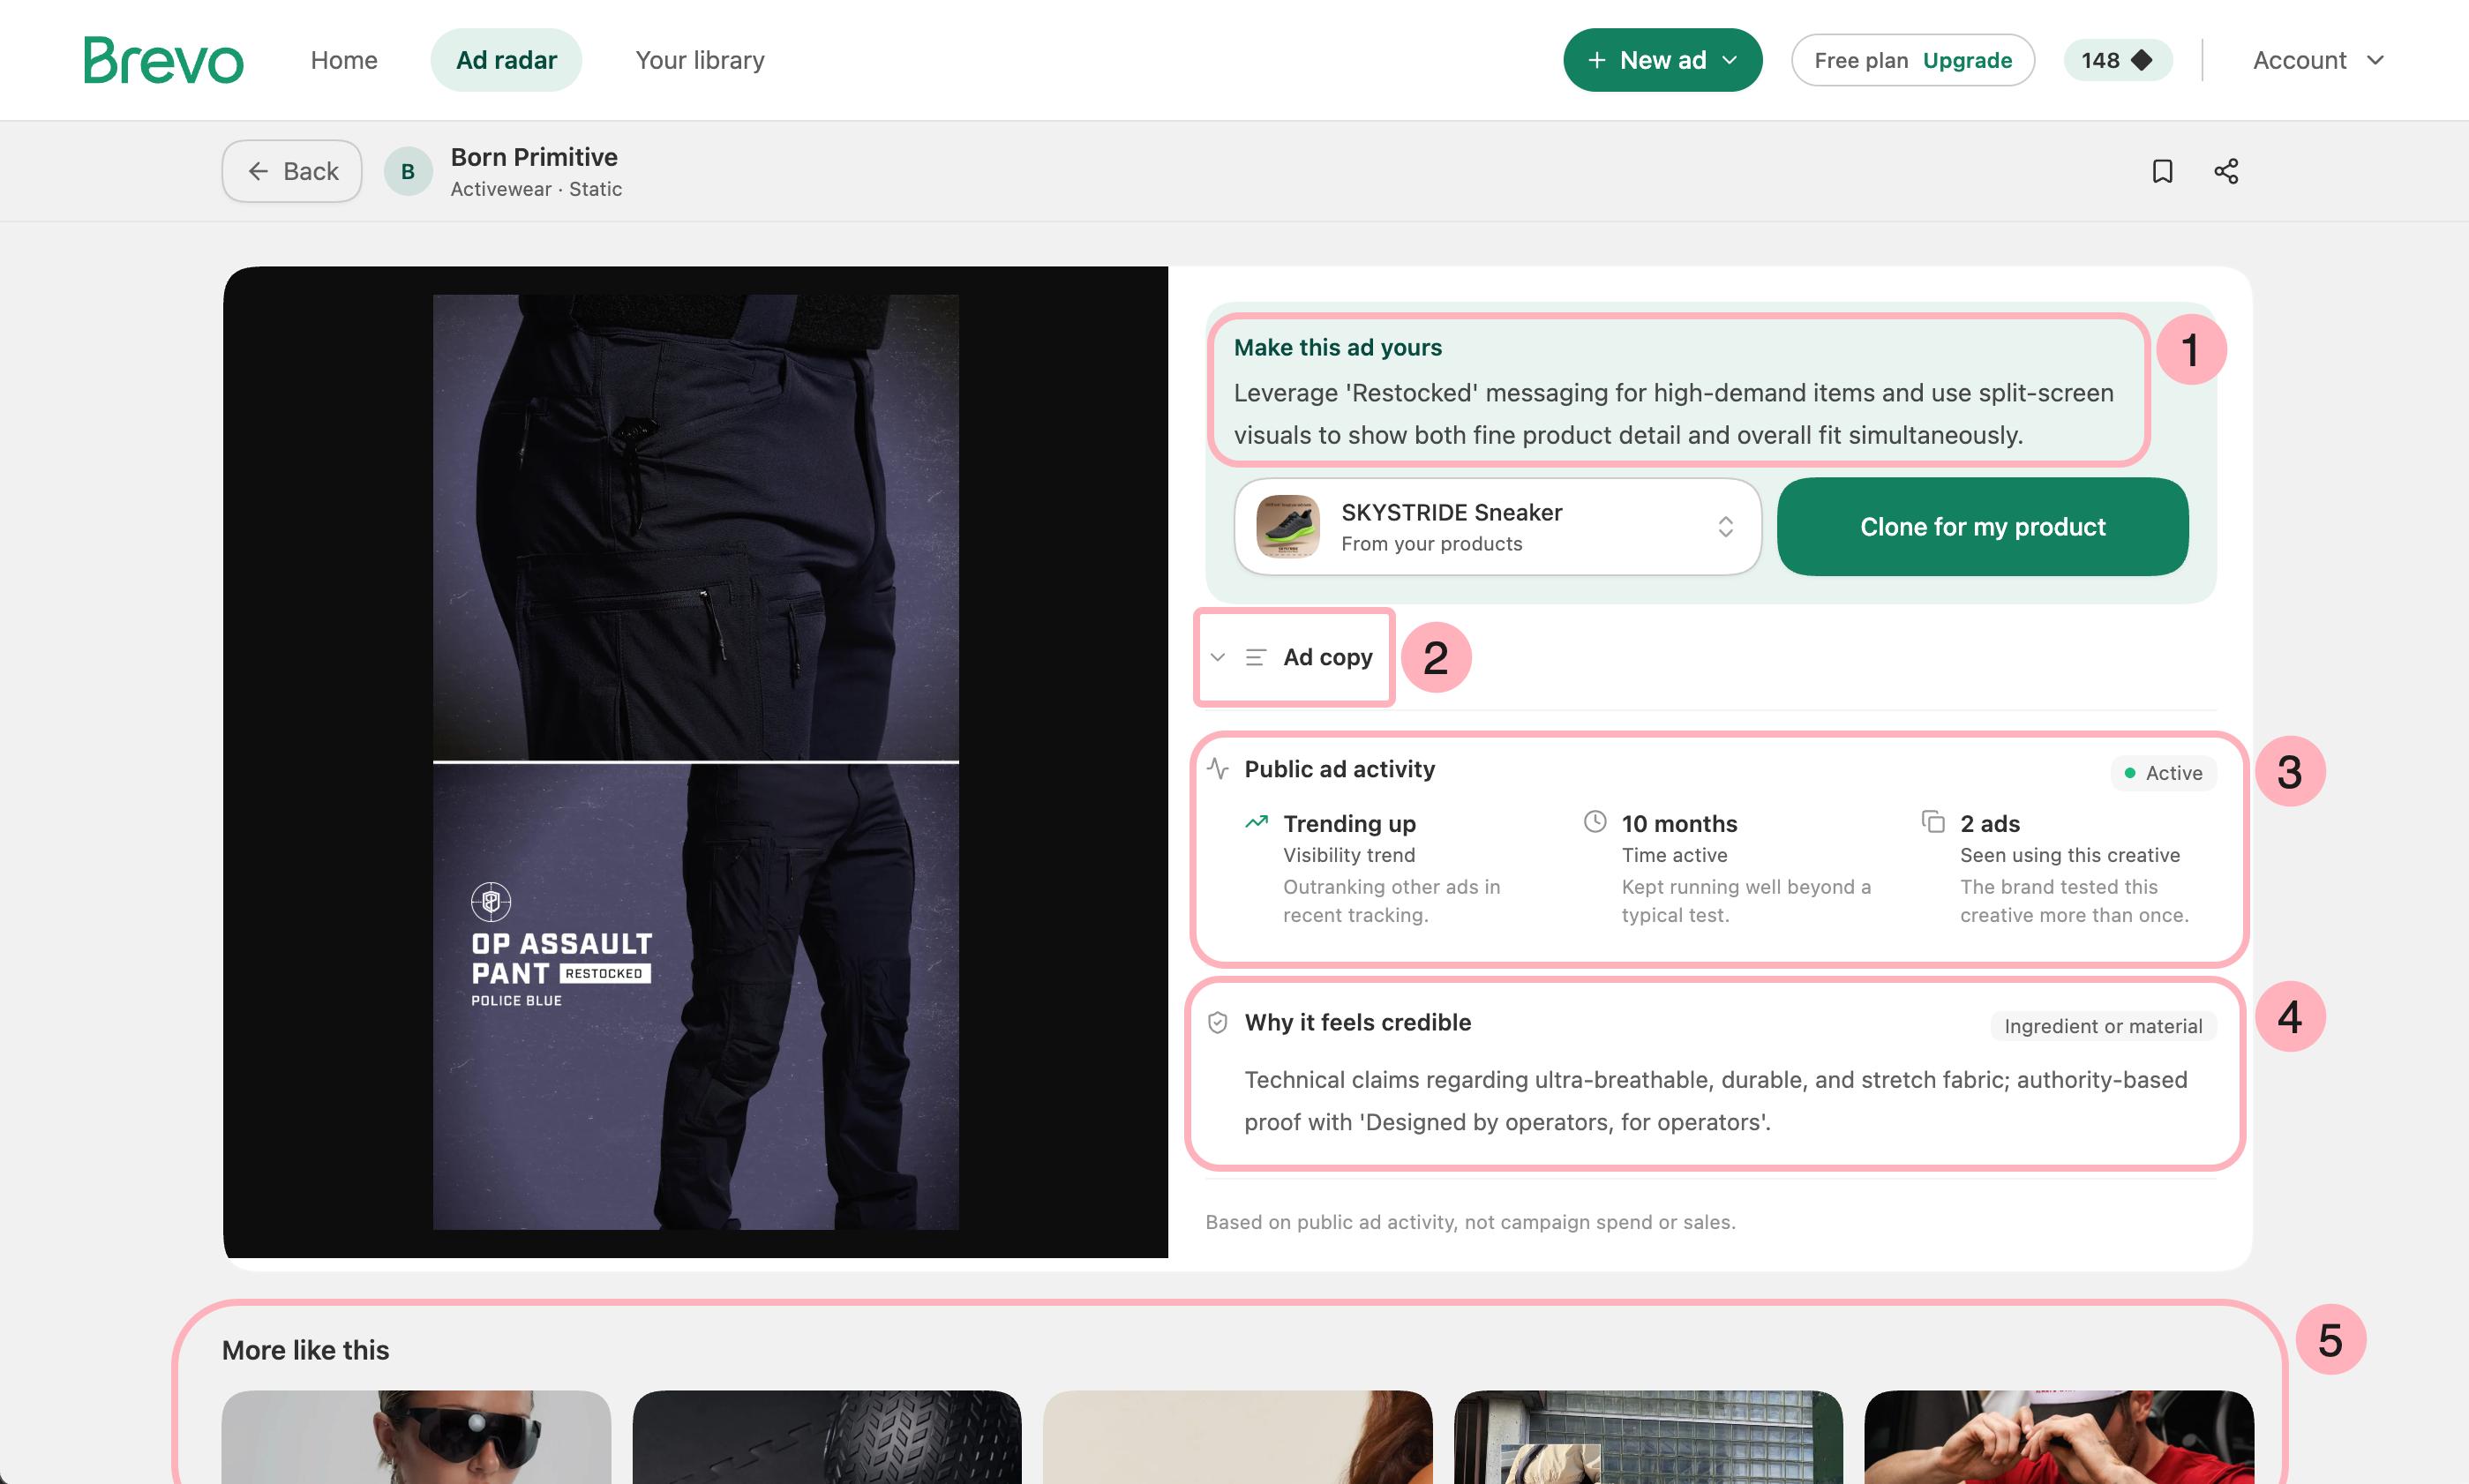Open the SKYSTRIDE Sneaker product selector
This screenshot has height=1484, width=2469.
(1497, 526)
